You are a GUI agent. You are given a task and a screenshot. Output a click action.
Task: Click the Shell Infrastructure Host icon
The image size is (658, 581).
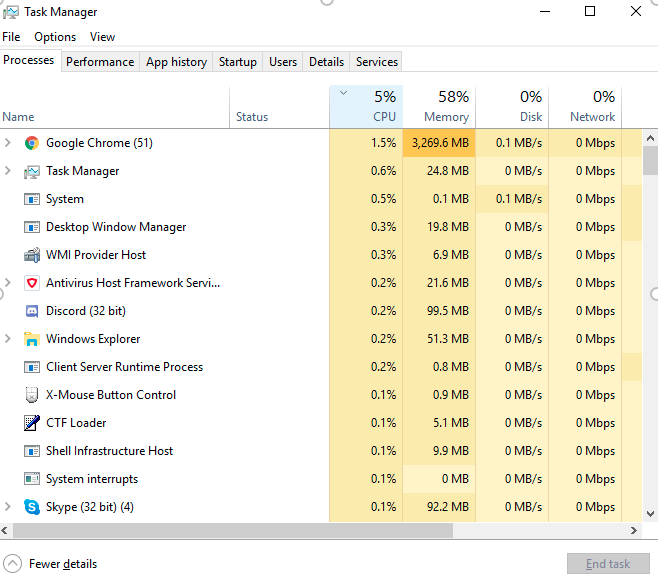pyautogui.click(x=32, y=451)
